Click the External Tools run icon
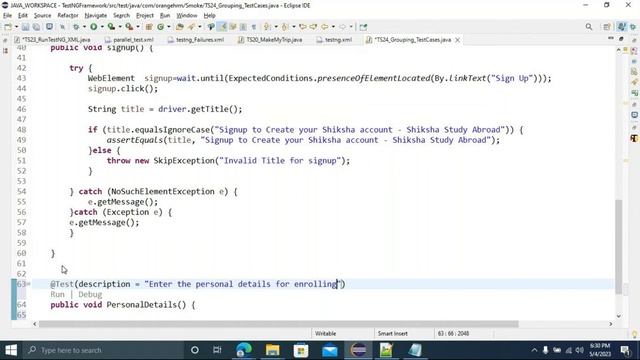The height and width of the screenshot is (360, 640). pyautogui.click(x=129, y=27)
